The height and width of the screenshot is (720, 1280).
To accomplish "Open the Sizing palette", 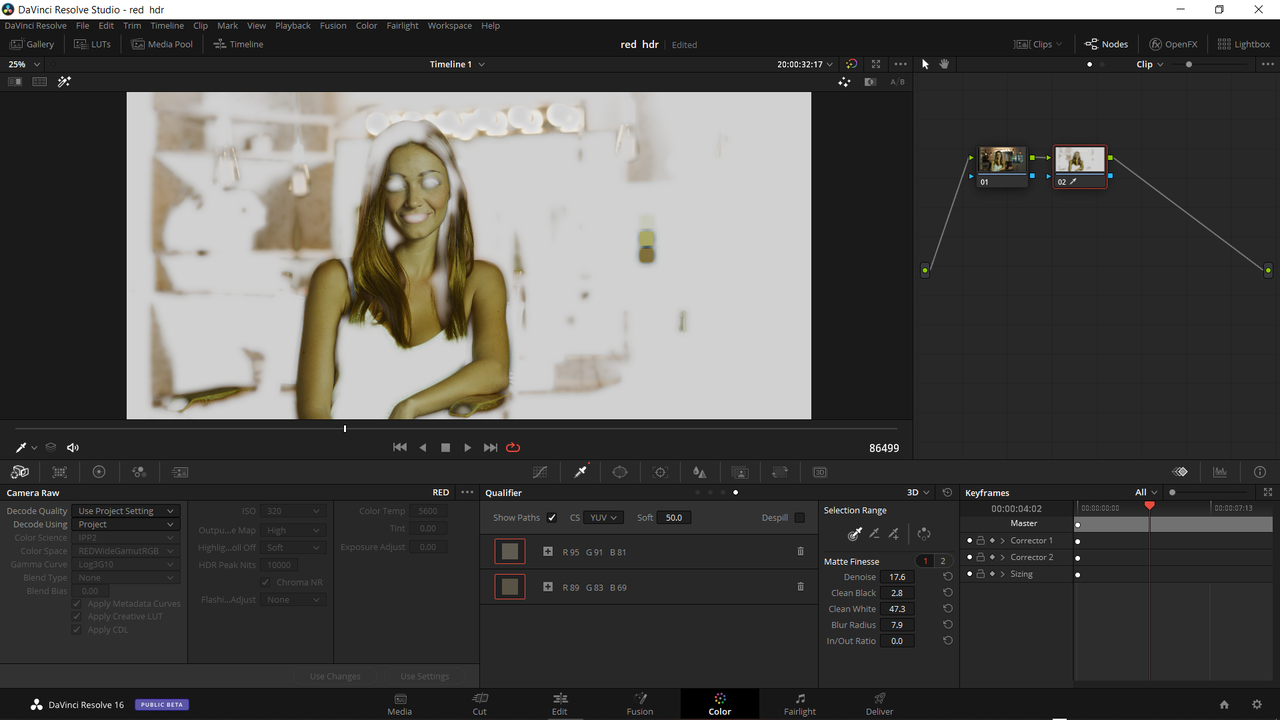I will (x=780, y=472).
